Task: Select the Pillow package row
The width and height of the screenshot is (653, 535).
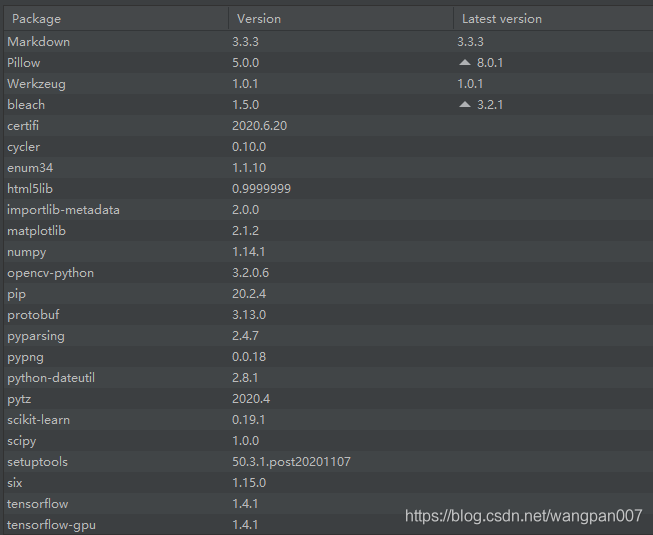Action: 24,63
